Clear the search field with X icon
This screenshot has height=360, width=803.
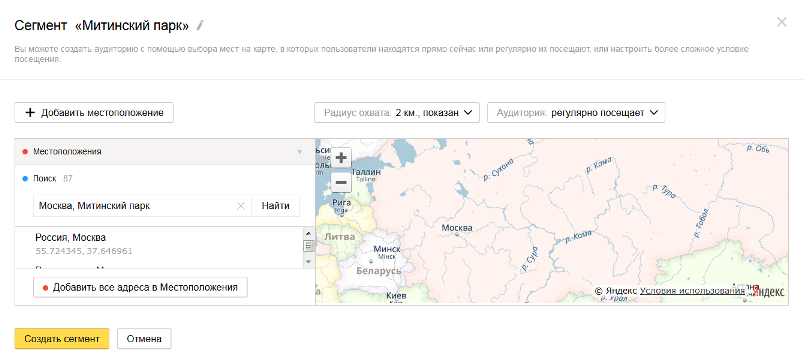[x=241, y=206]
